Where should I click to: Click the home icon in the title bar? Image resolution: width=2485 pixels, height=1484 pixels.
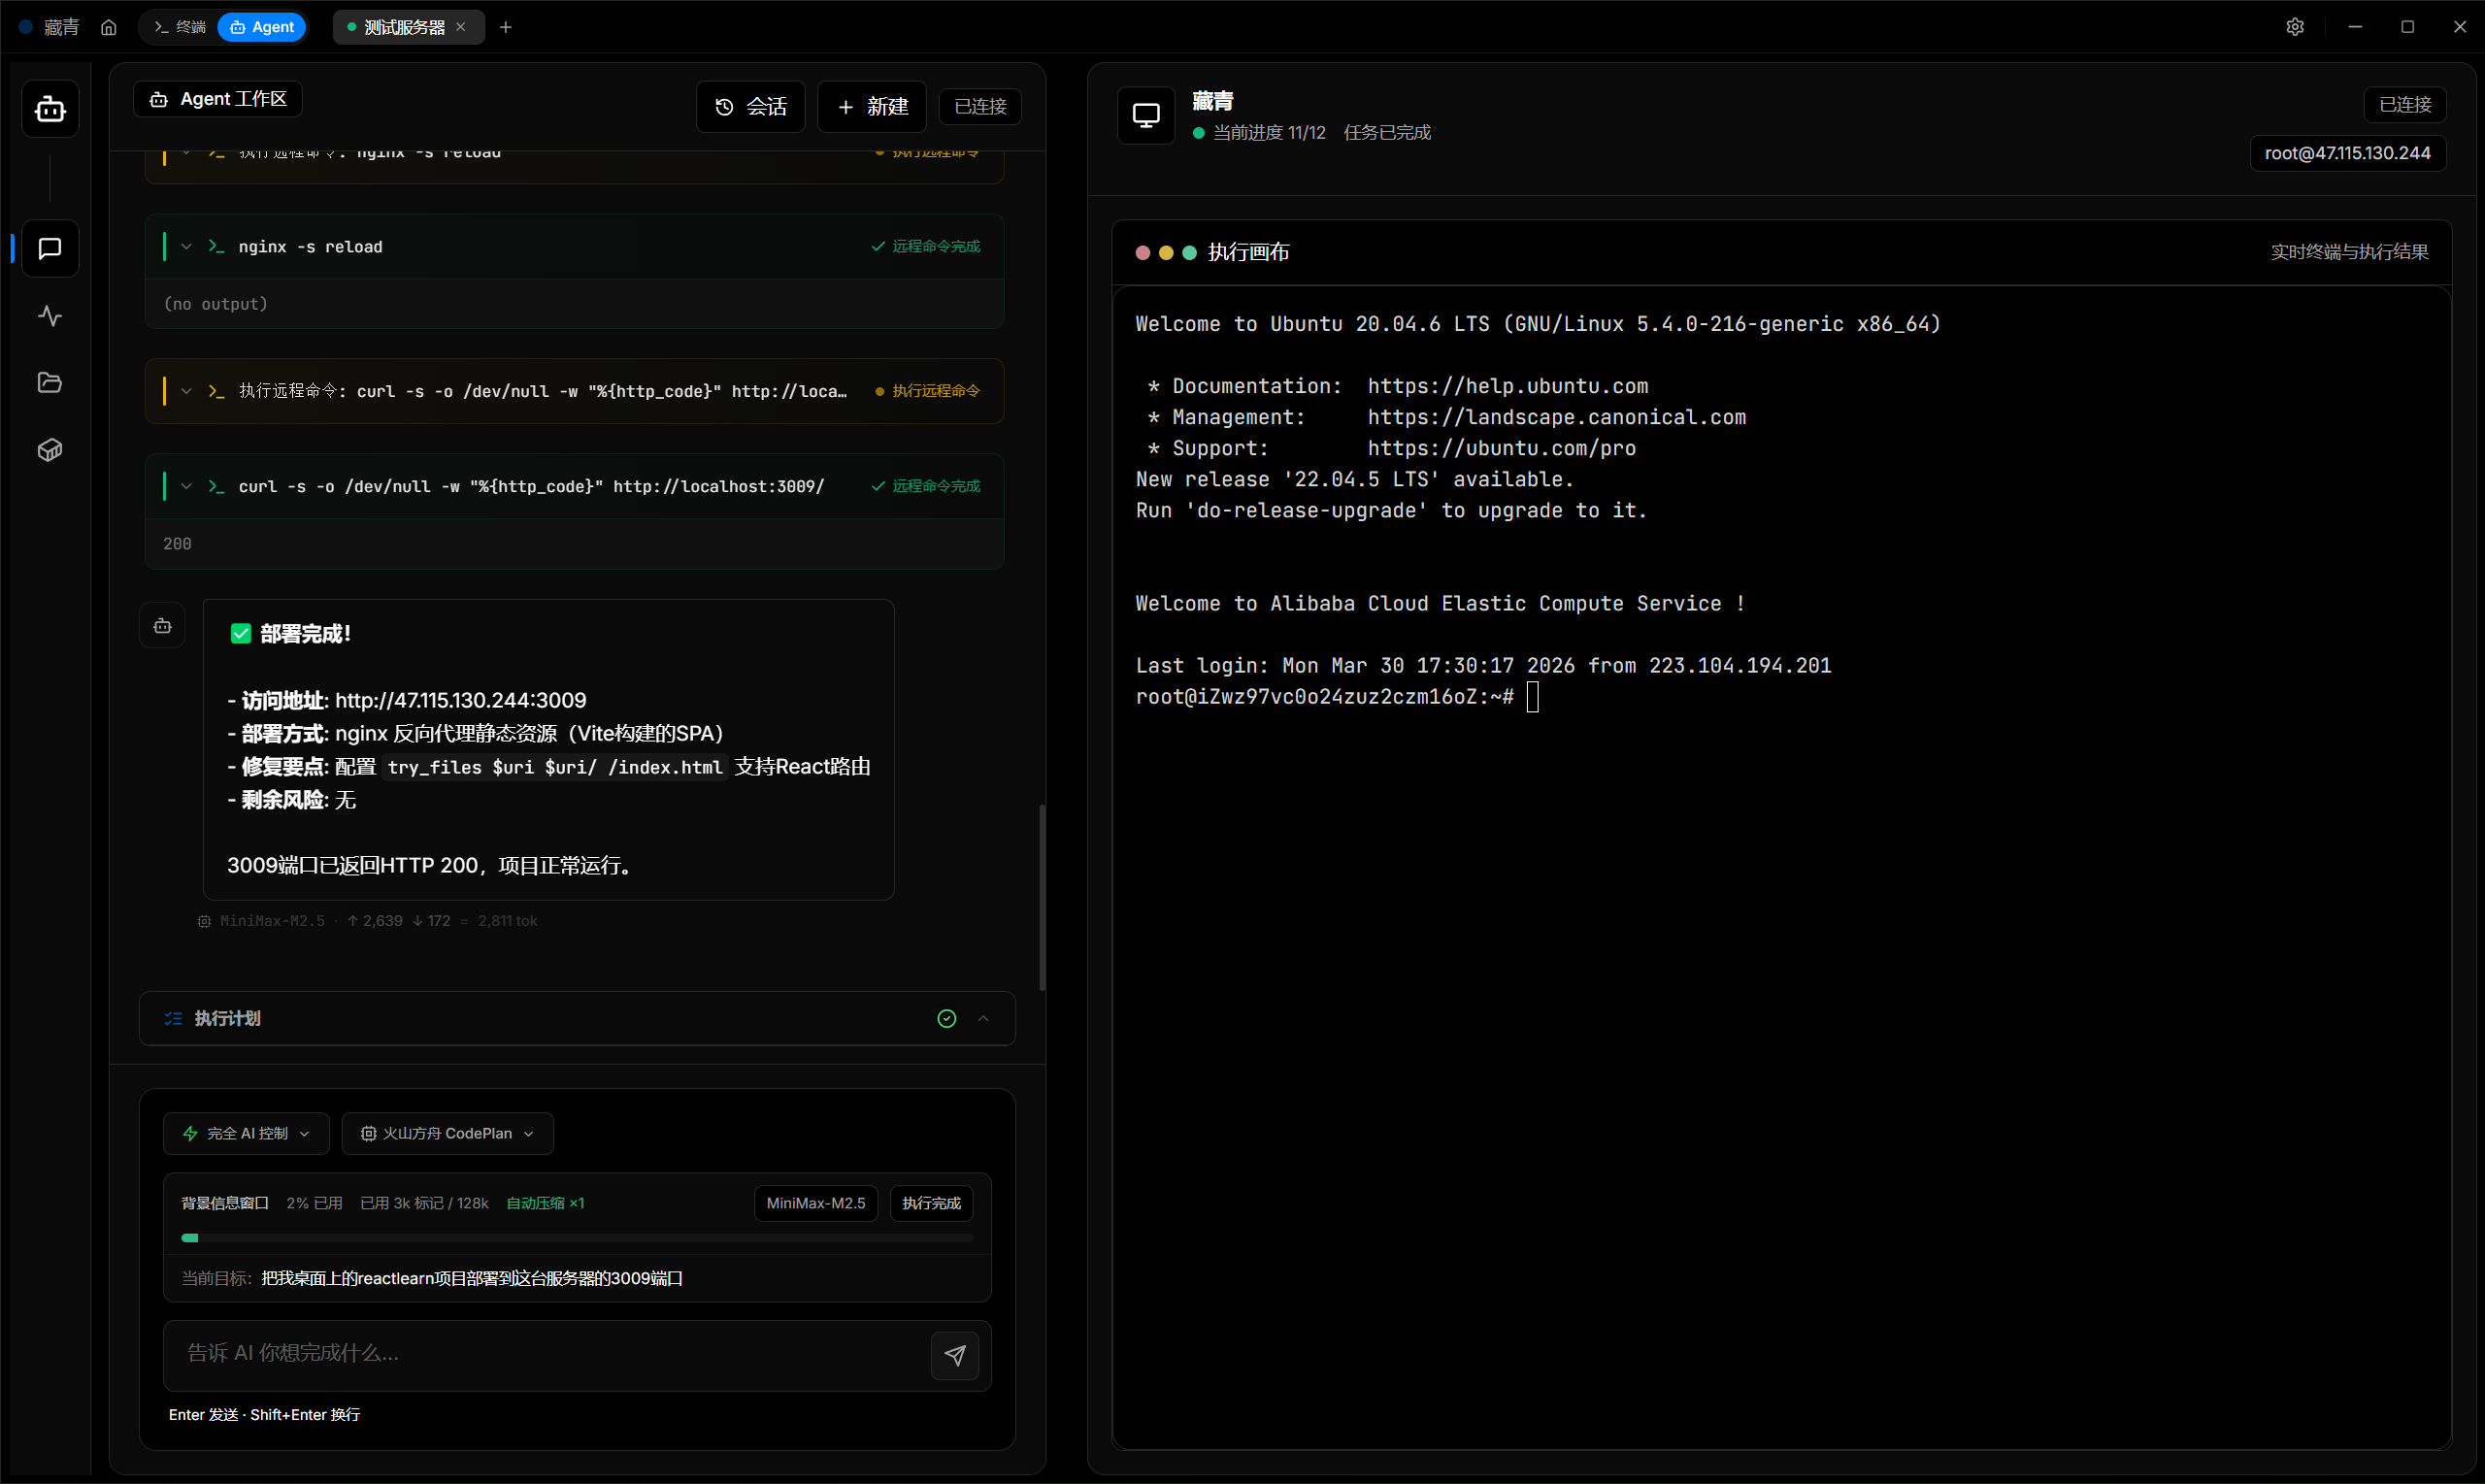pyautogui.click(x=109, y=27)
